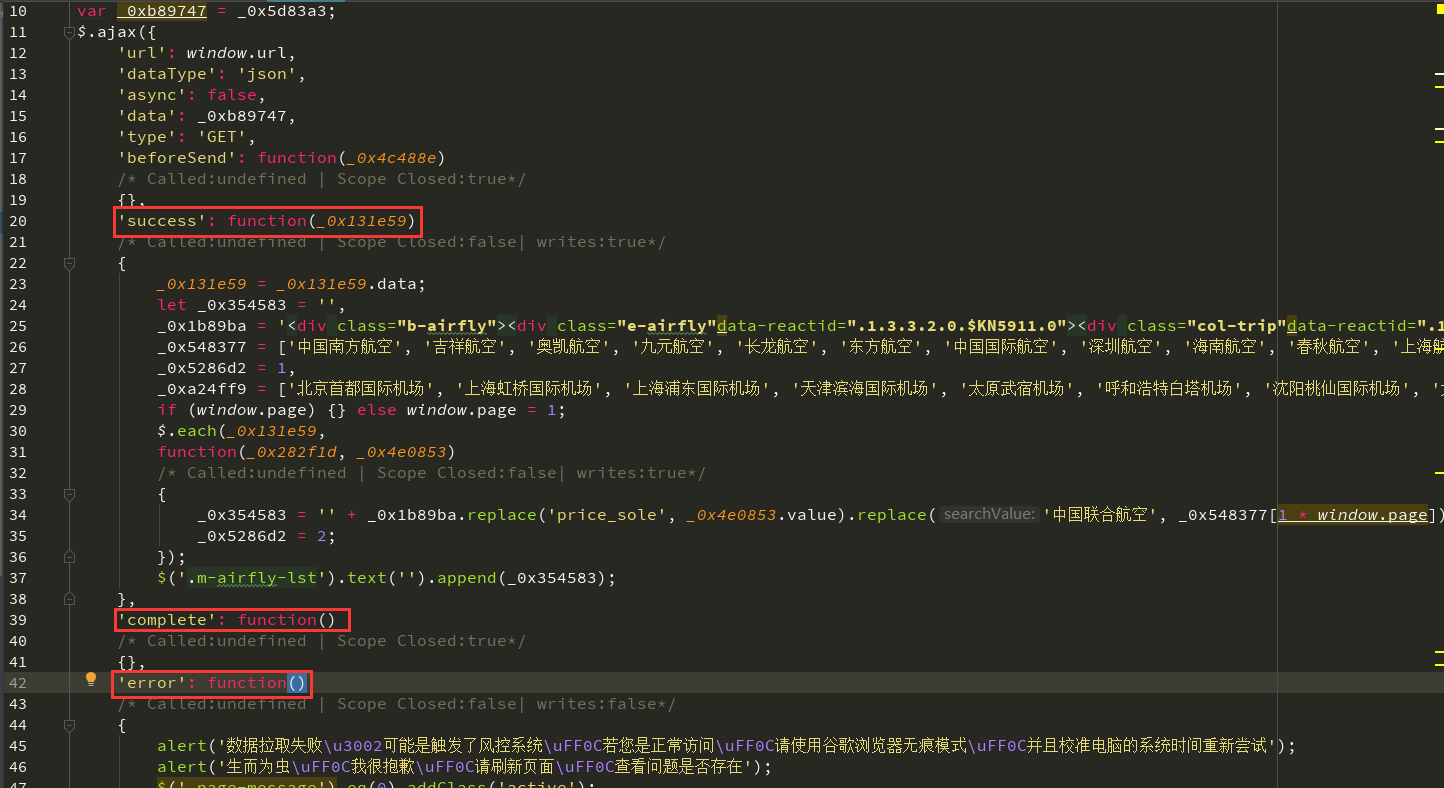The width and height of the screenshot is (1444, 788).
Task: Collapse the error function body at line 44
Action: tap(69, 725)
